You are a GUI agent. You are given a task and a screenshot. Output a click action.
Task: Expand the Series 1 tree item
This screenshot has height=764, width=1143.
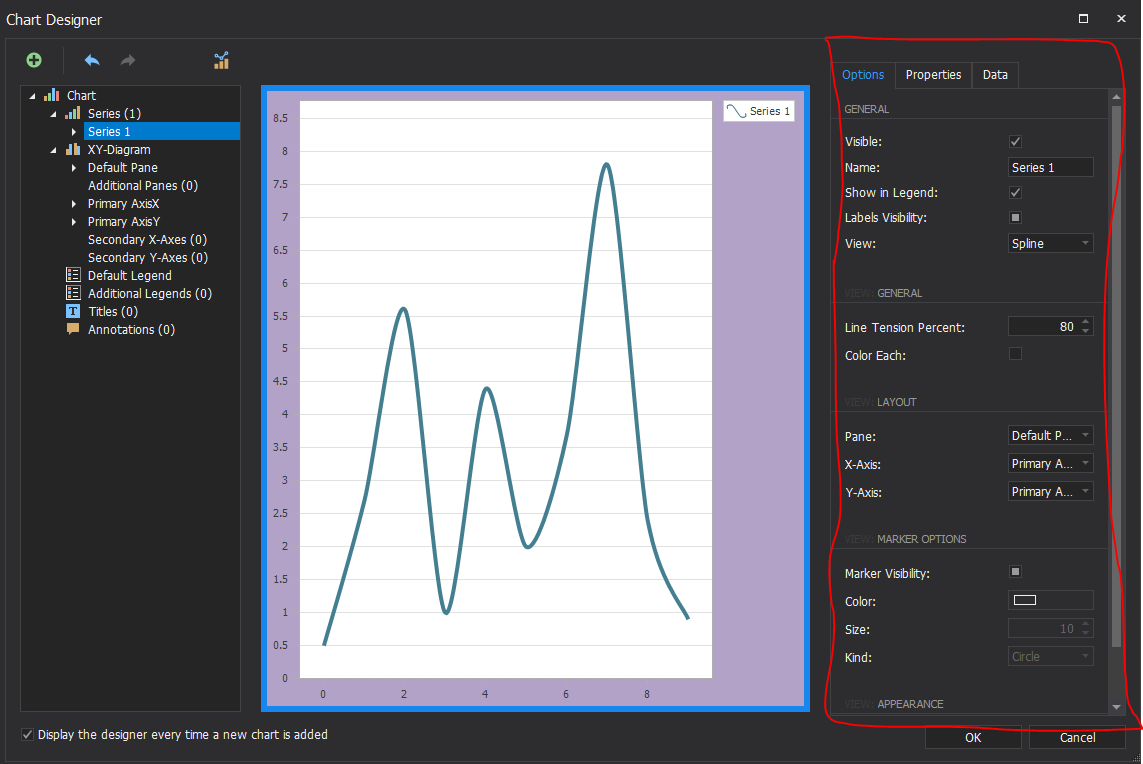(74, 132)
